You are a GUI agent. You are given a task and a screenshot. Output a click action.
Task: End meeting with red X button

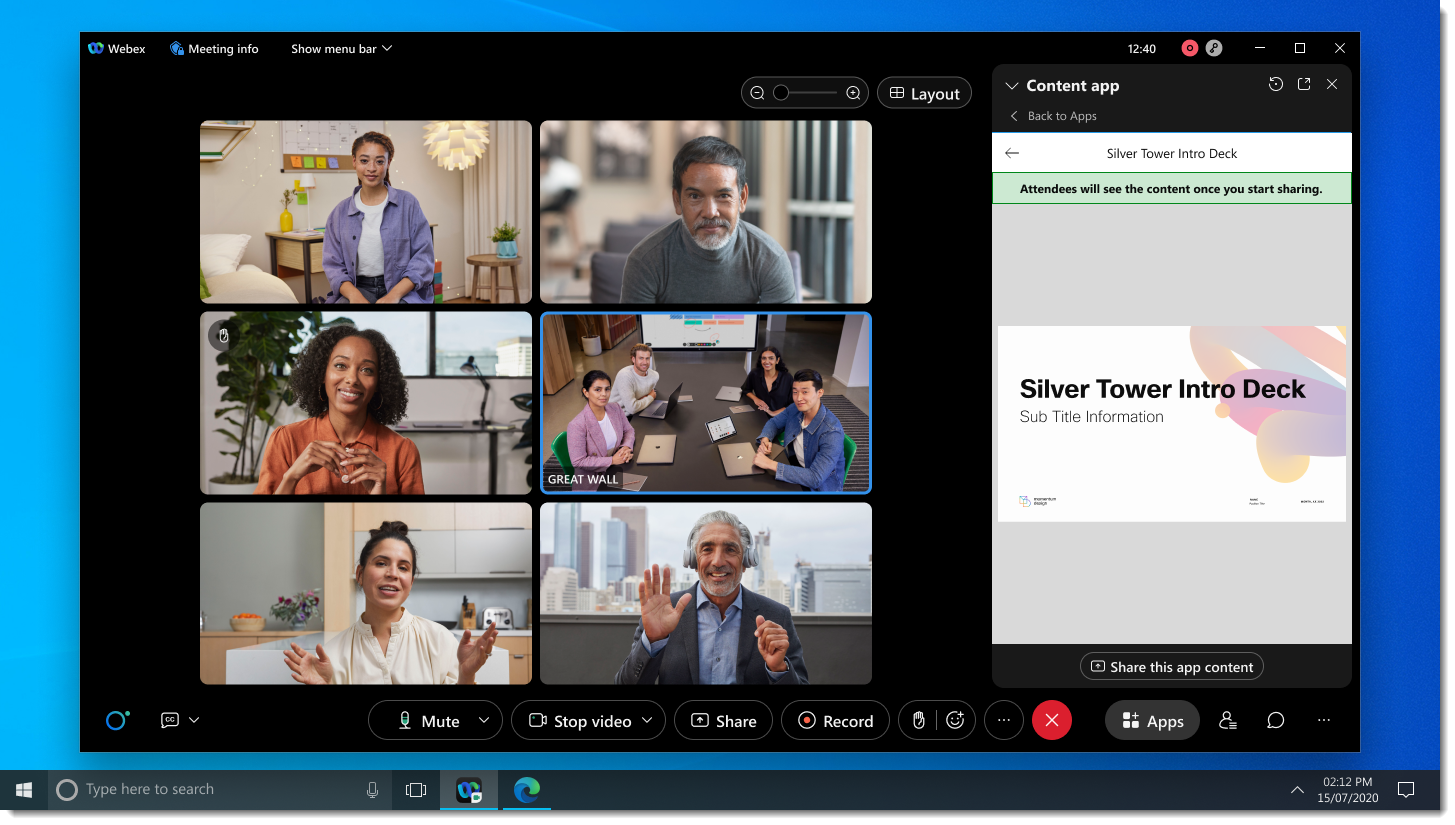click(x=1052, y=720)
